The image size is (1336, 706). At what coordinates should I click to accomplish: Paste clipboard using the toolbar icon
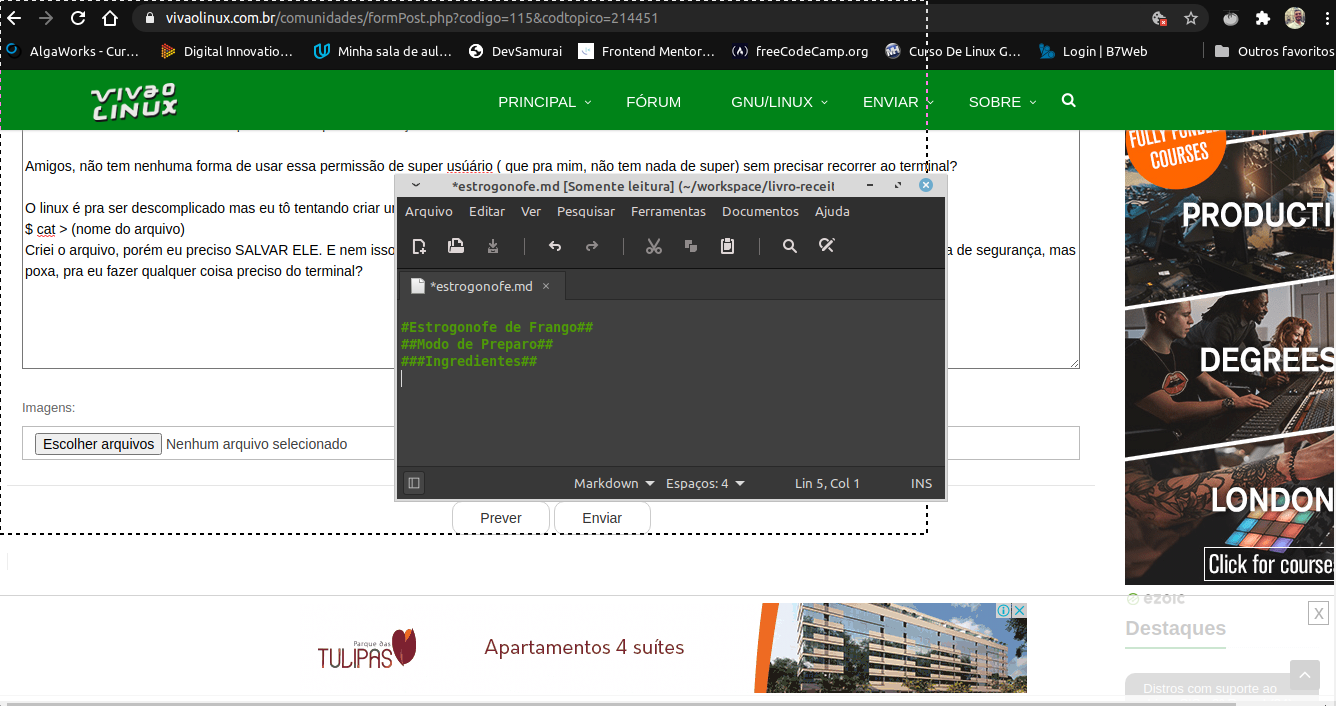728,246
